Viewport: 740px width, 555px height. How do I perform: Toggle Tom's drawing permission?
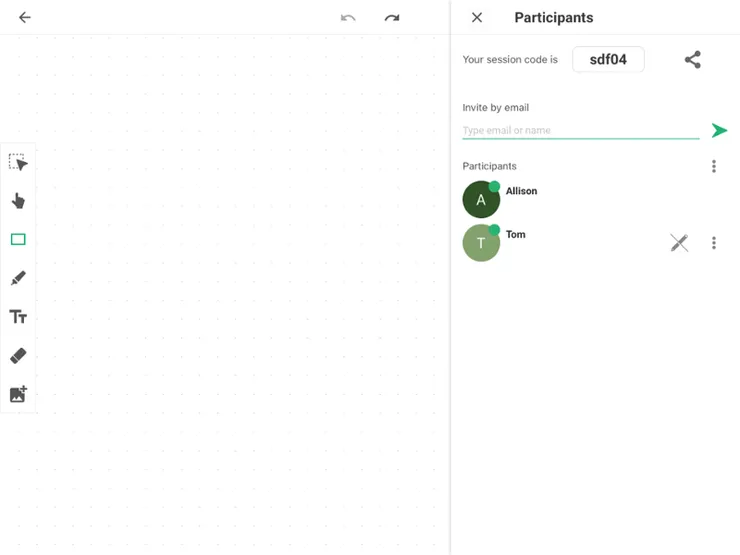click(x=679, y=243)
